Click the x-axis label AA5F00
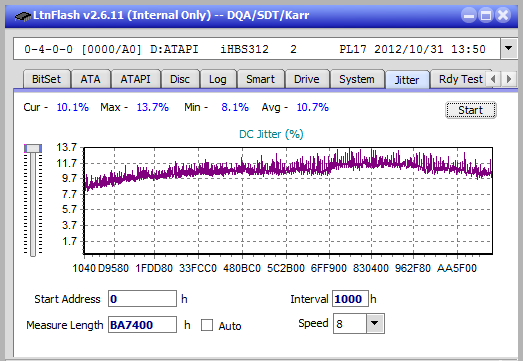The height and width of the screenshot is (361, 523). (457, 268)
